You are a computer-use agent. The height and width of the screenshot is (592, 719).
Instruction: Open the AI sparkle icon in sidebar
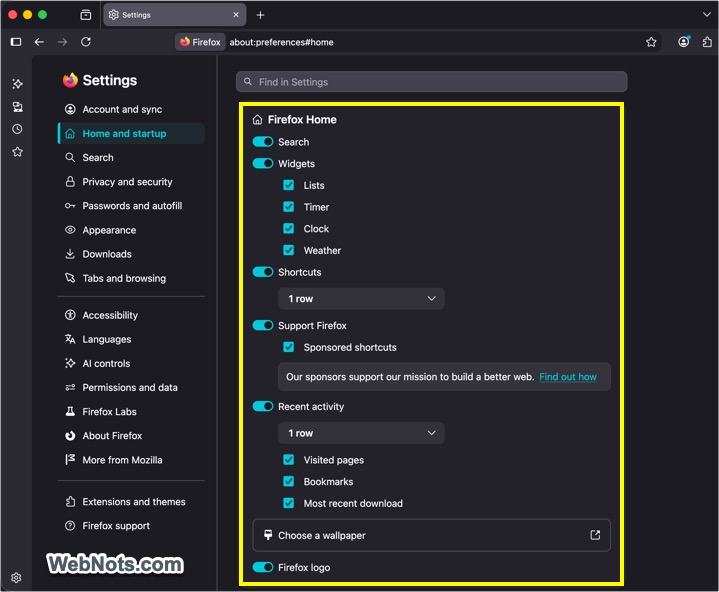(17, 83)
